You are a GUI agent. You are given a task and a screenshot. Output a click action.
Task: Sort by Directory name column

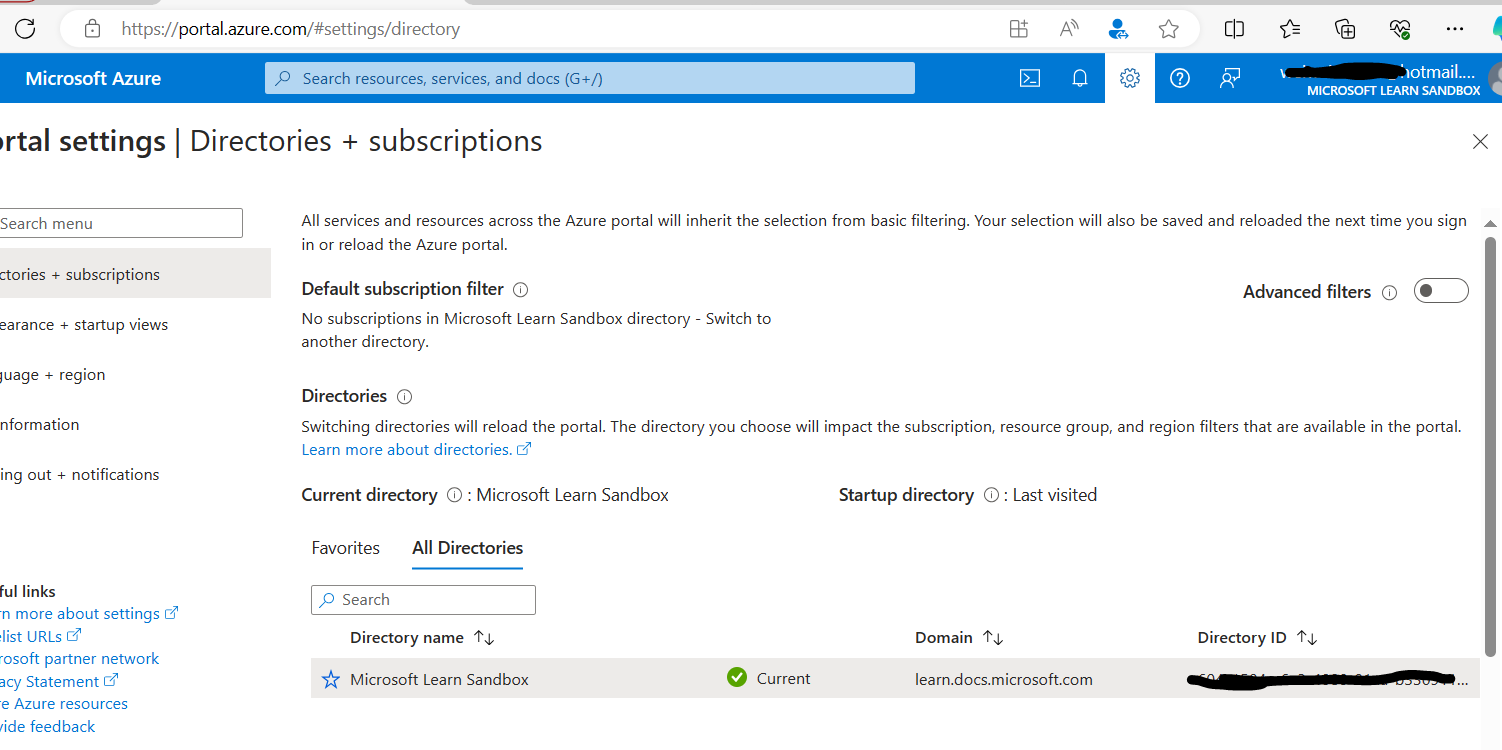(422, 638)
